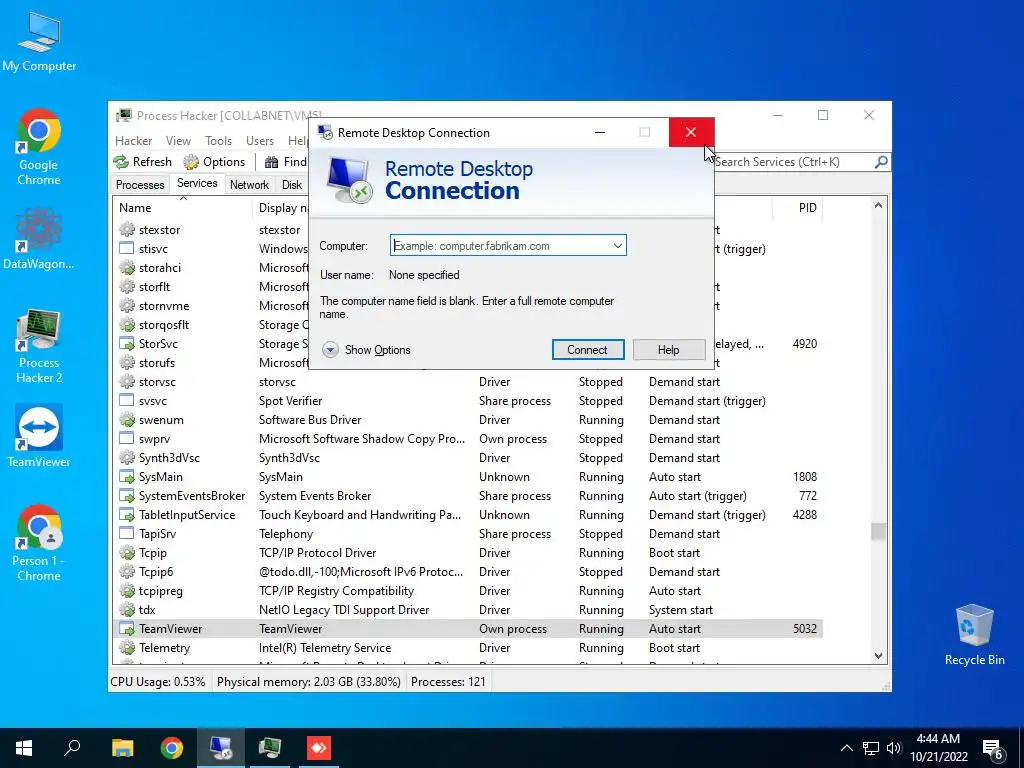Image resolution: width=1024 pixels, height=768 pixels.
Task: Click the Help button in Remote Desktop
Action: point(668,349)
